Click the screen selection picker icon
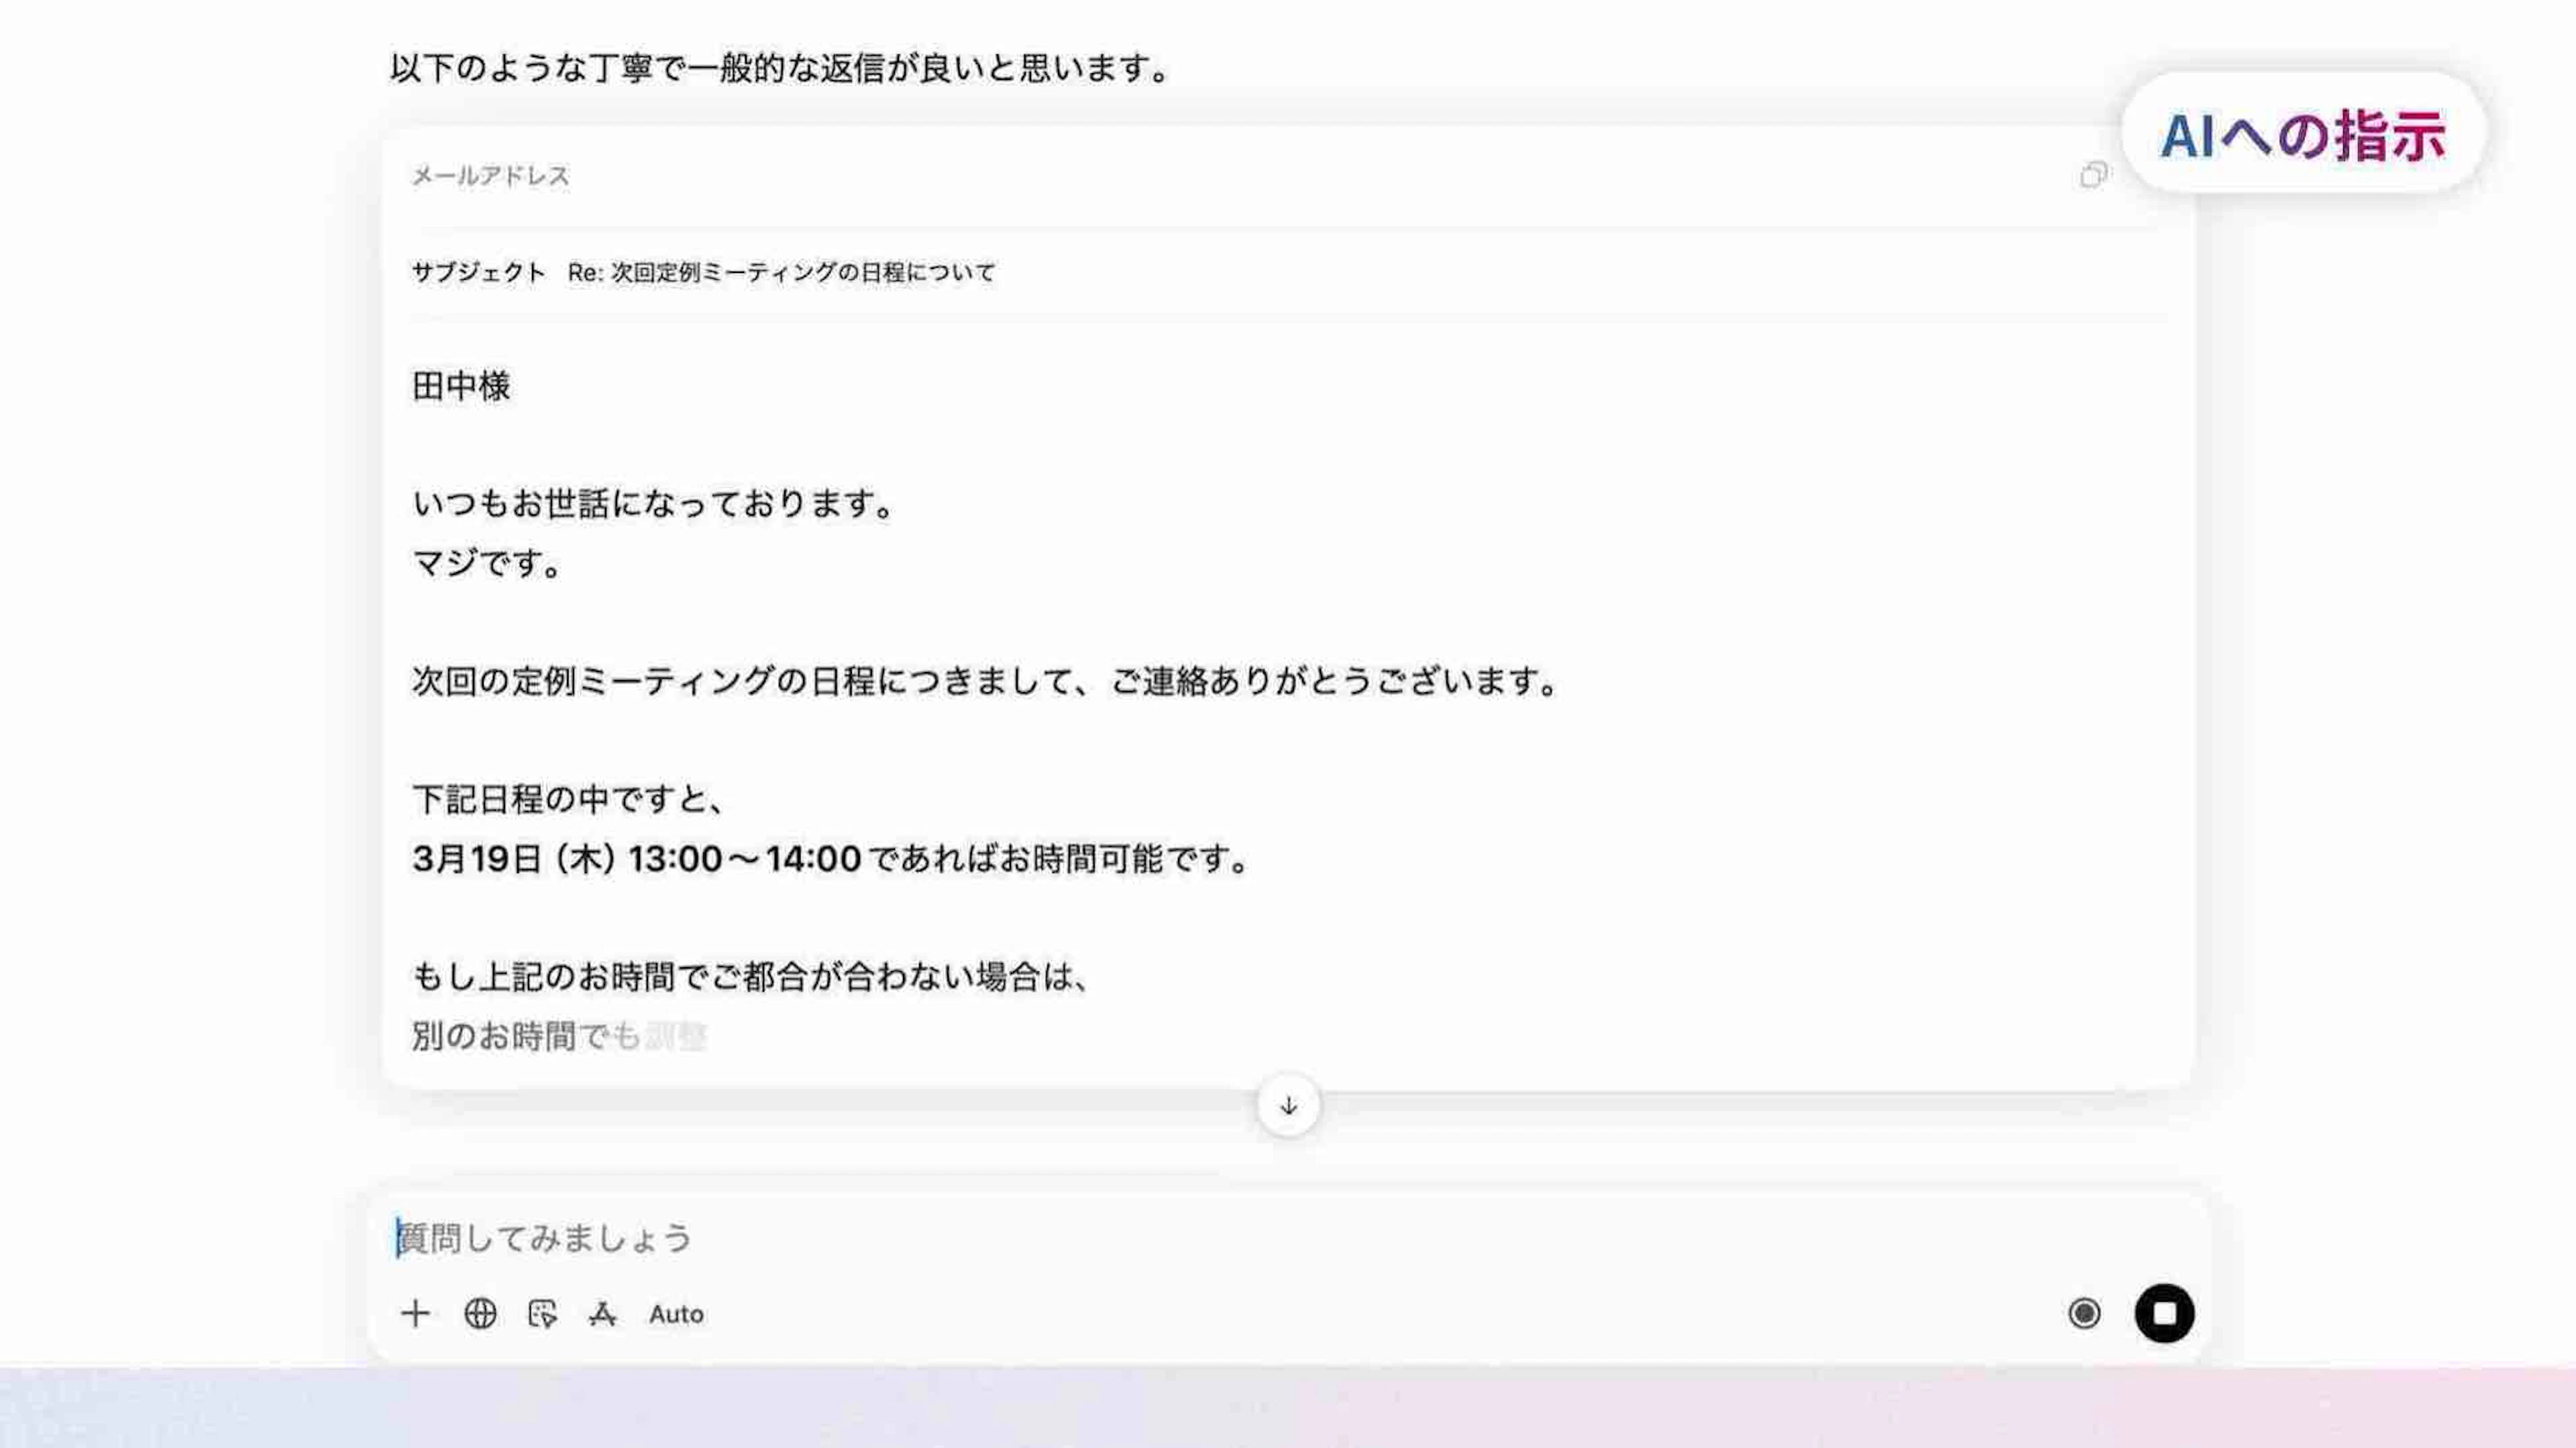The height and width of the screenshot is (1448, 2576). pos(542,1313)
